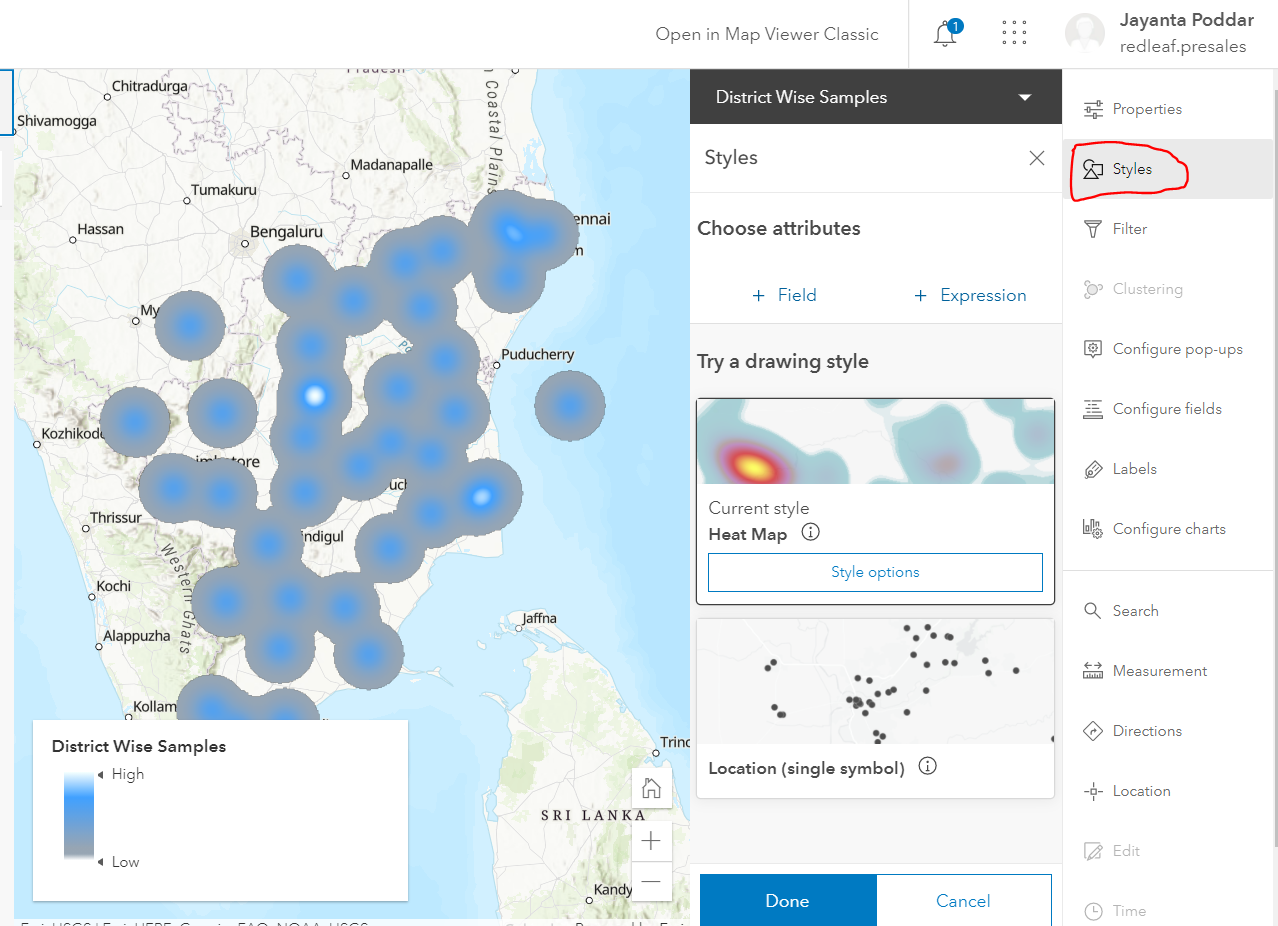Switch to Map Viewer Classic
The image size is (1278, 926).
click(766, 34)
